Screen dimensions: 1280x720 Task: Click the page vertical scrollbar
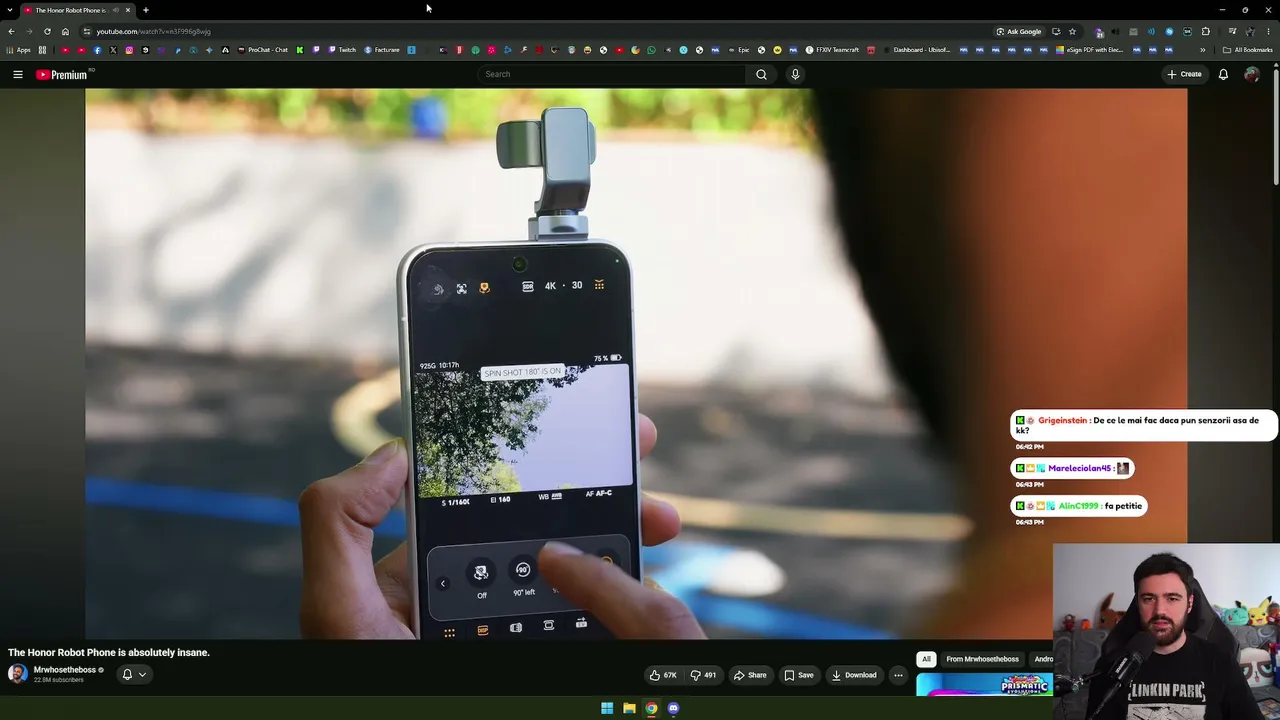1276,125
